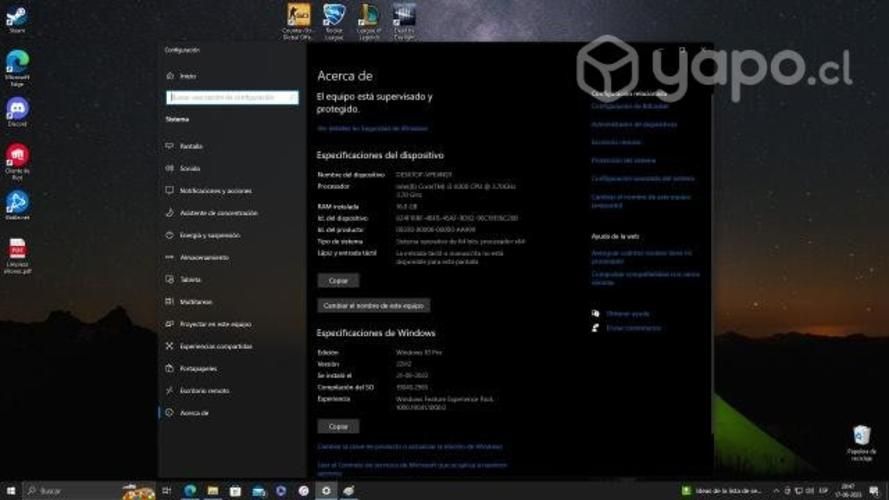This screenshot has width=889, height=500.
Task: Open Administrador de dispositivos link
Action: click(x=634, y=124)
